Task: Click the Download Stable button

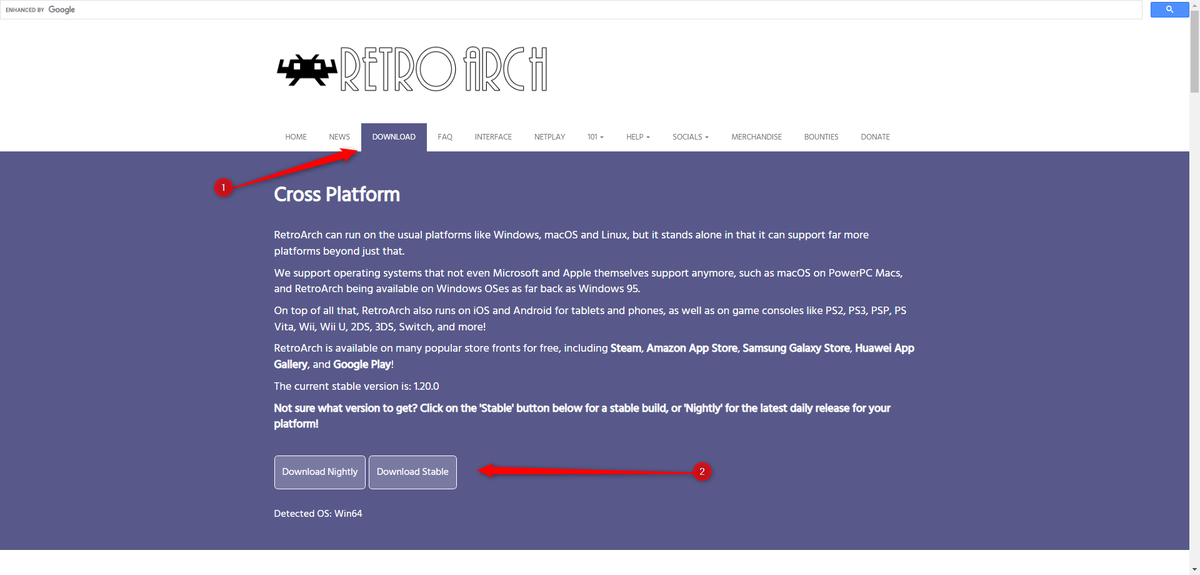Action: (412, 472)
